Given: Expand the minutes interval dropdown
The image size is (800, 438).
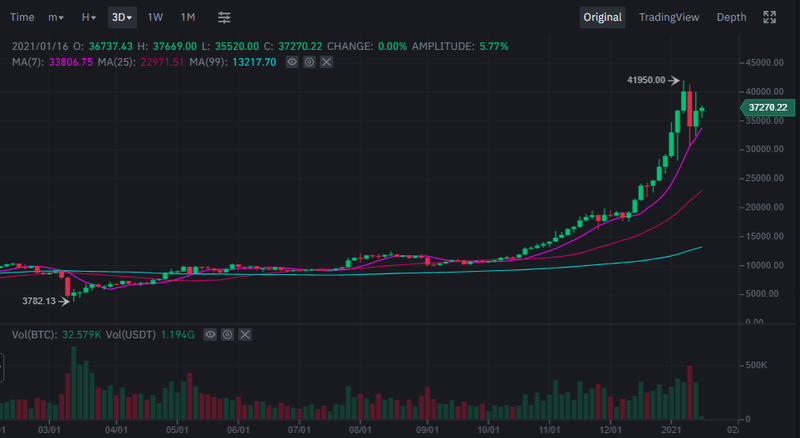Looking at the screenshot, I should 56,17.
